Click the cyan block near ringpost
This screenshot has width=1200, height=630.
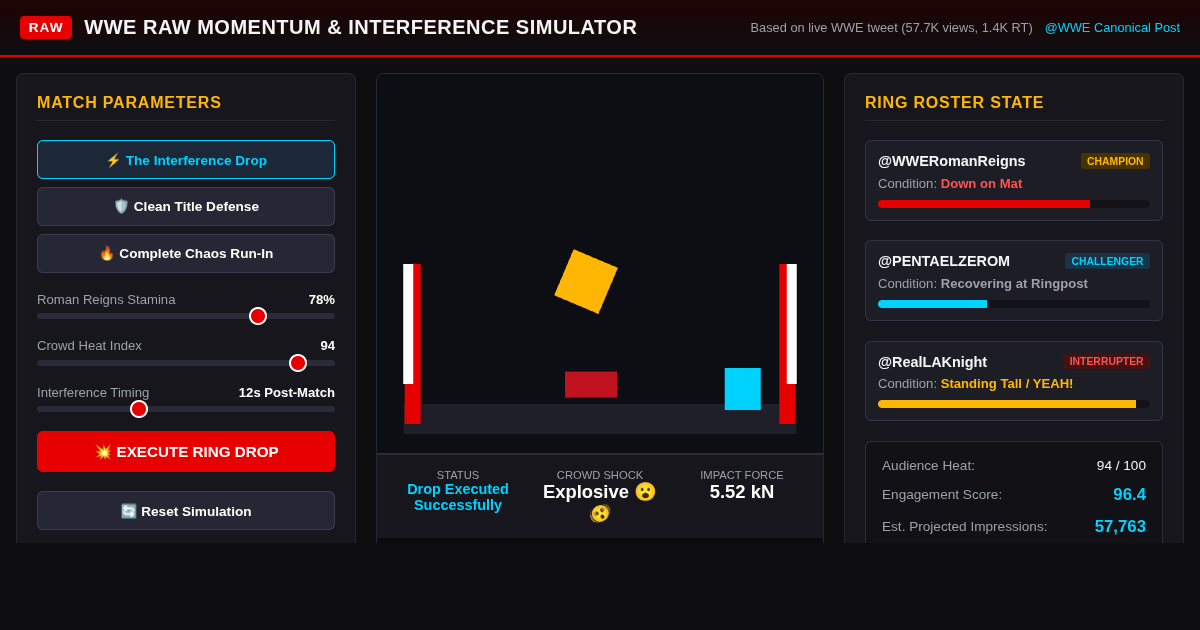click(743, 389)
